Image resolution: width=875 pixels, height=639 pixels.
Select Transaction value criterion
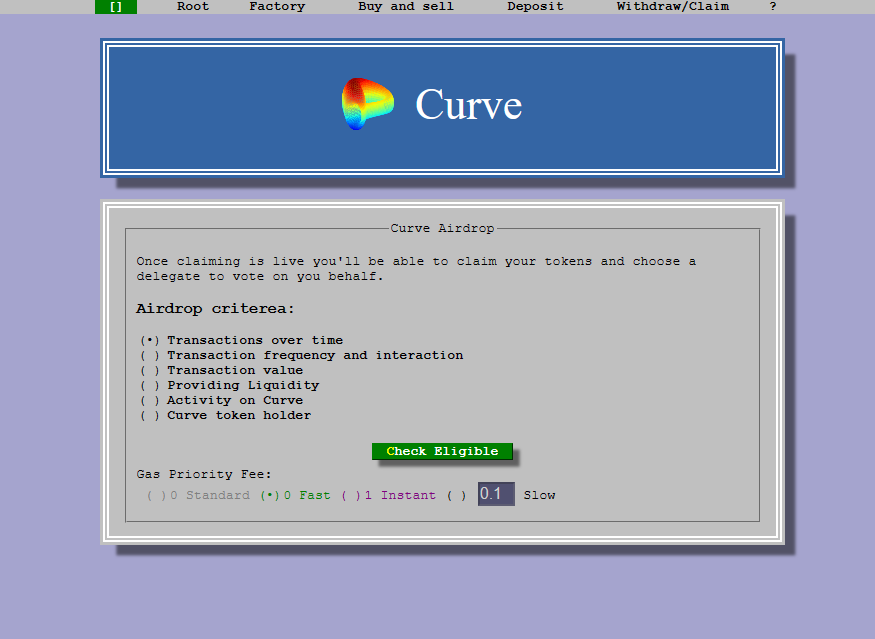(222, 371)
